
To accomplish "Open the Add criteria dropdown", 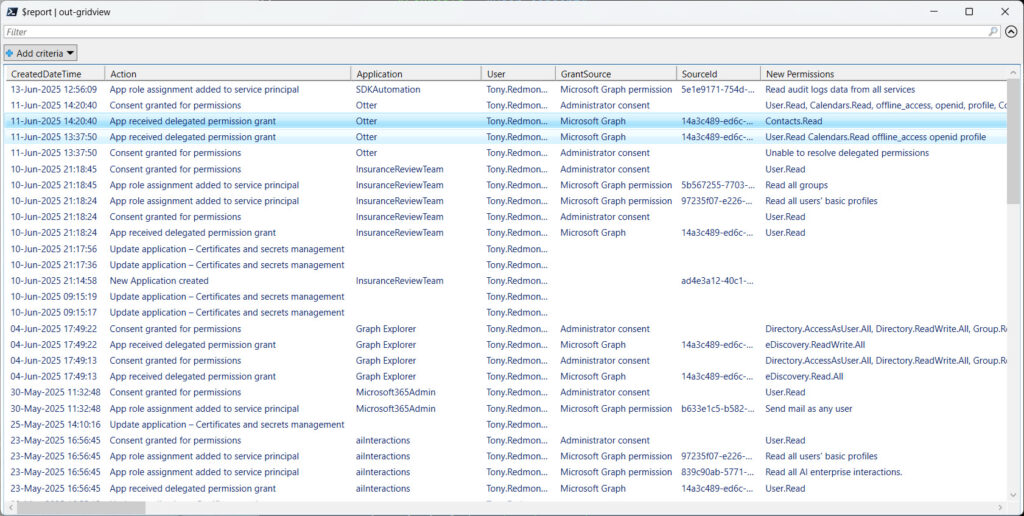I will (40, 53).
